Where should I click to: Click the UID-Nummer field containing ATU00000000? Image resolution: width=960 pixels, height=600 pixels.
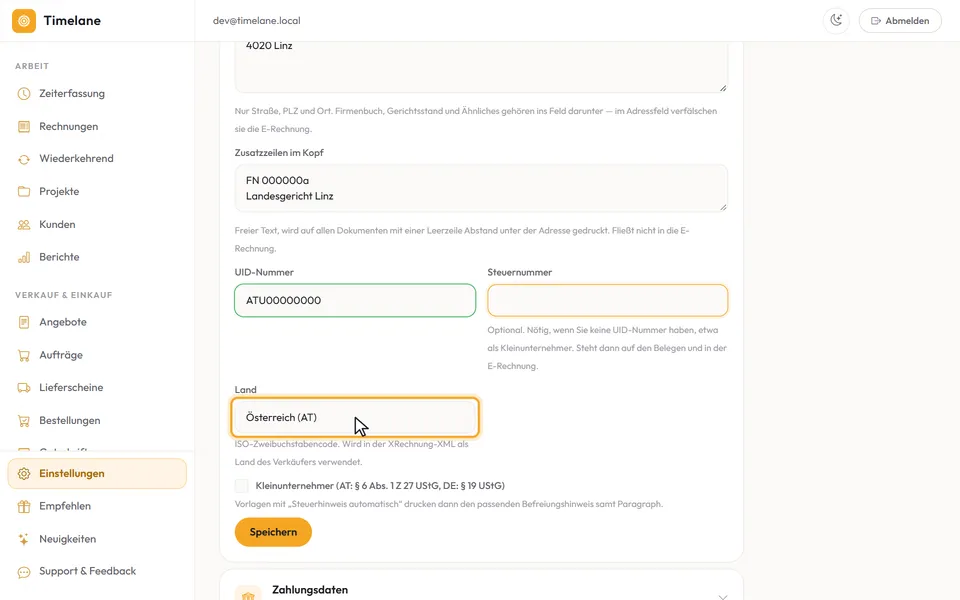point(355,300)
